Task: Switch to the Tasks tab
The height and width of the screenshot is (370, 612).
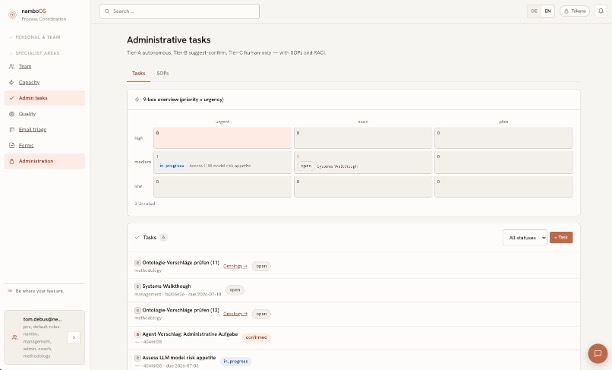Action: [139, 73]
